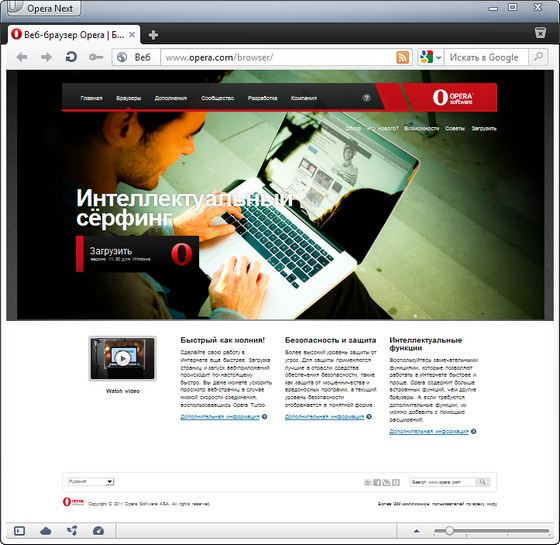Toggle the panels icon in status bar
This screenshot has width=560, height=545.
pyautogui.click(x=19, y=531)
